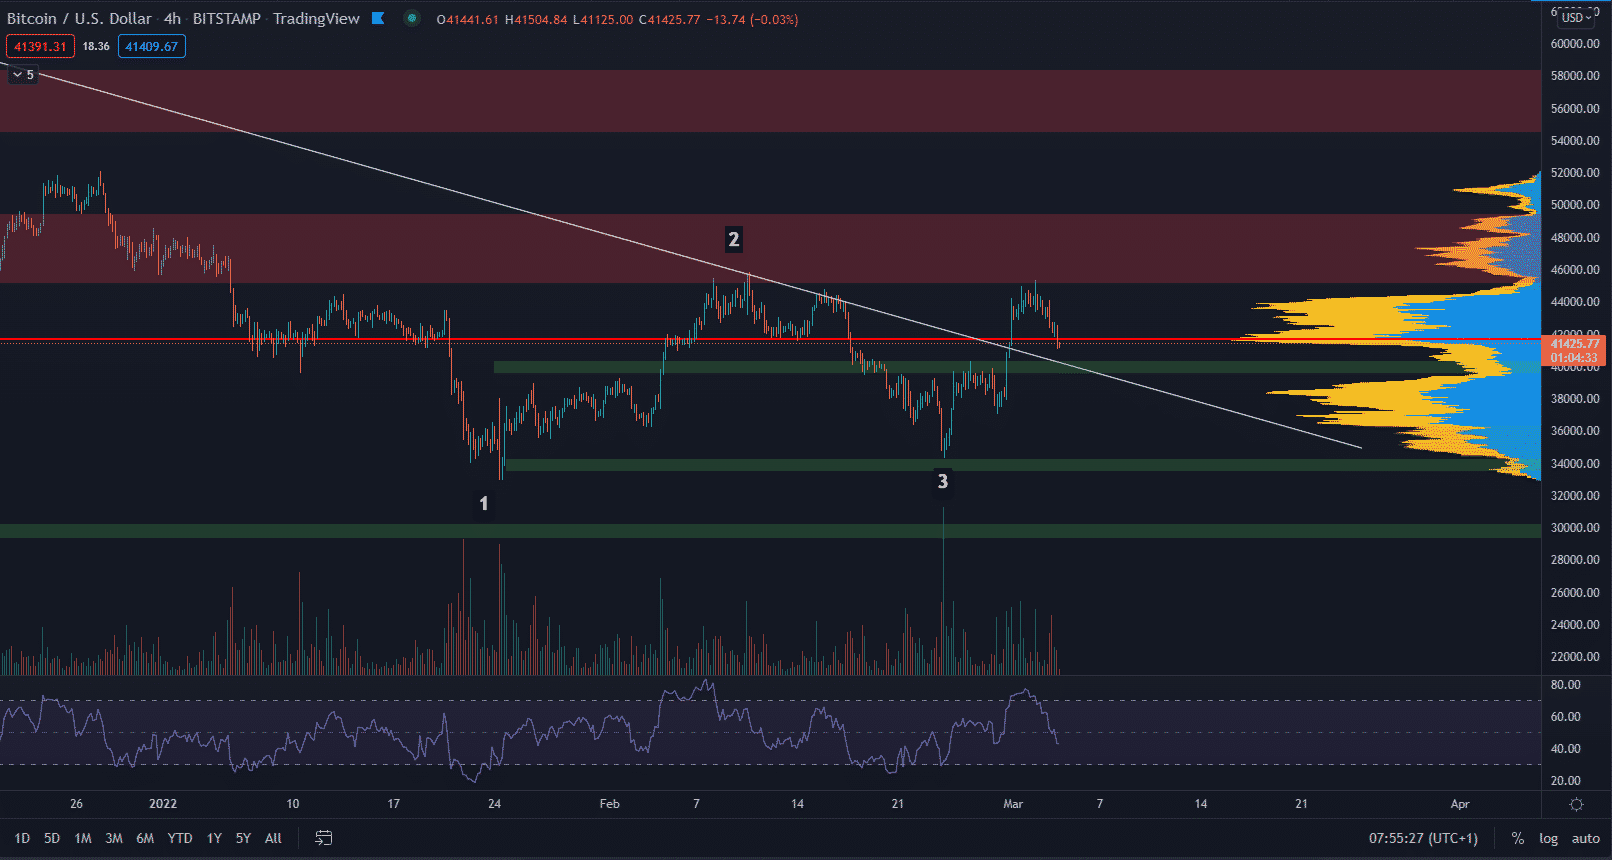Select the wave label numbered 3
Screen dimensions: 1612x860
942,481
